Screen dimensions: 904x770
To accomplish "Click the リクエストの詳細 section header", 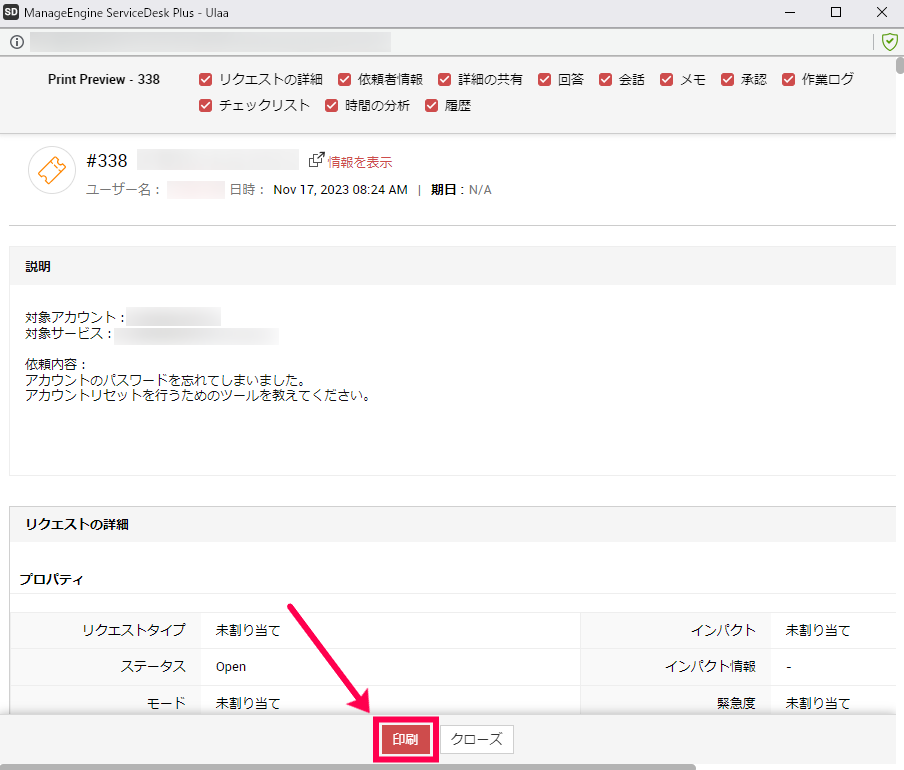I will pos(452,524).
